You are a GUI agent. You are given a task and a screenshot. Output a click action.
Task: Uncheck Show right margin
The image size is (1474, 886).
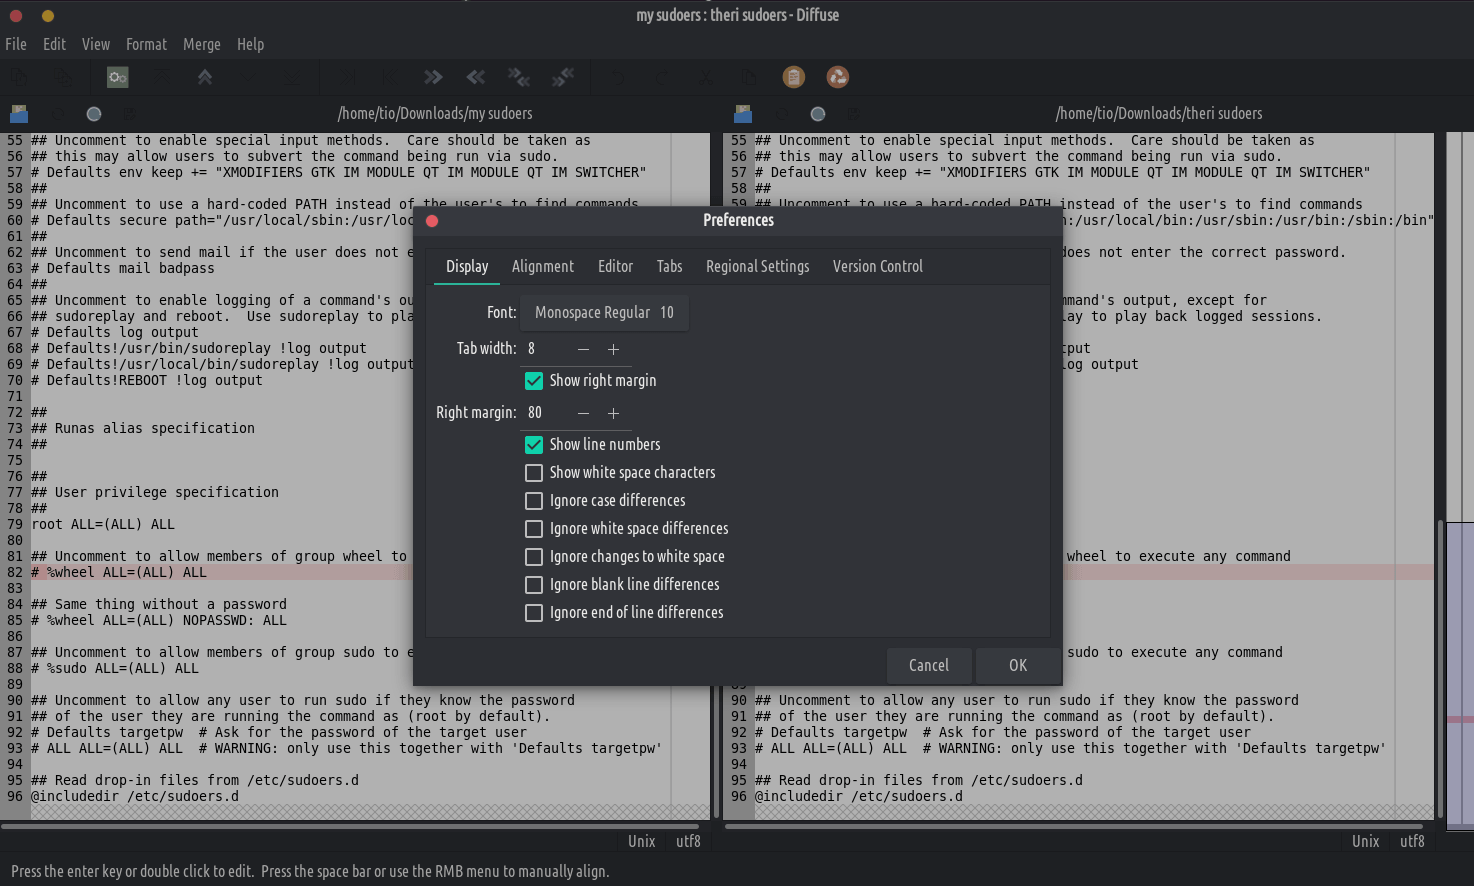click(x=534, y=381)
